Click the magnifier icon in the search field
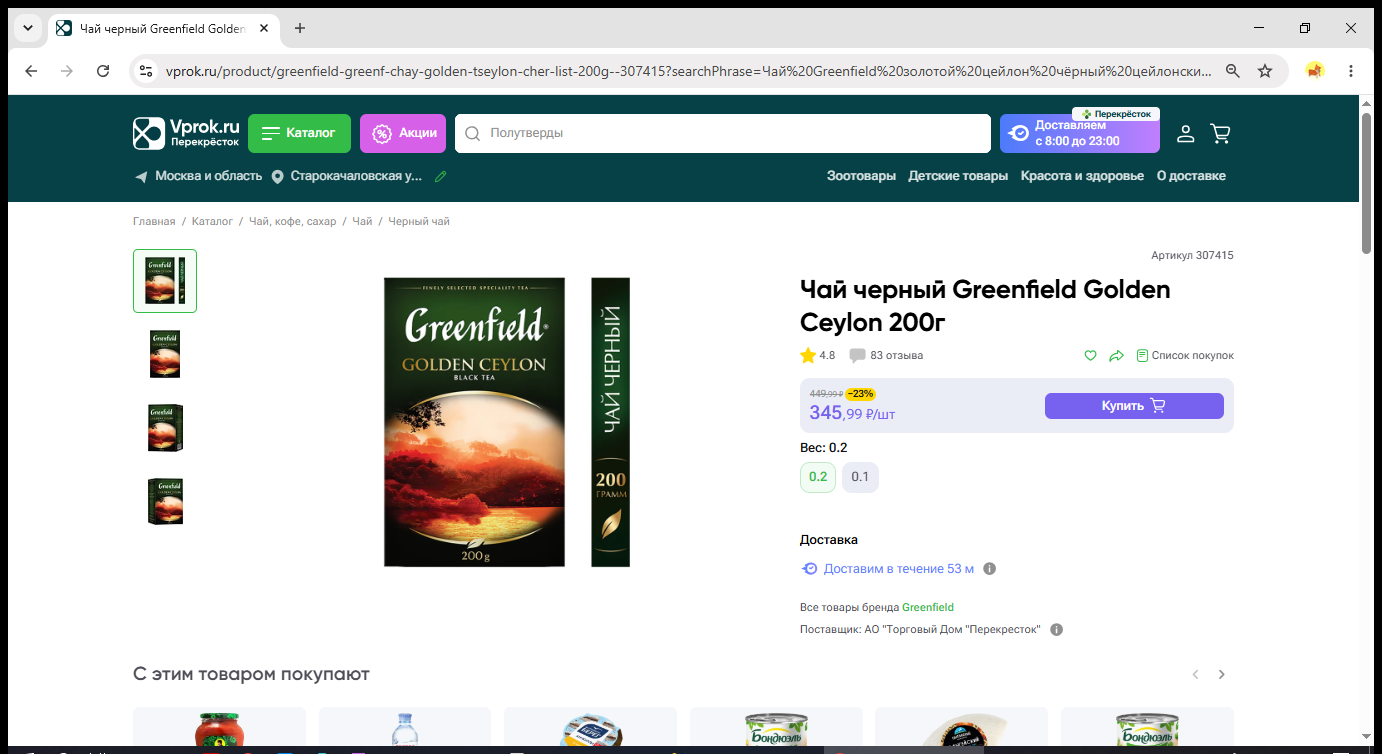Image resolution: width=1382 pixels, height=754 pixels. pos(473,133)
